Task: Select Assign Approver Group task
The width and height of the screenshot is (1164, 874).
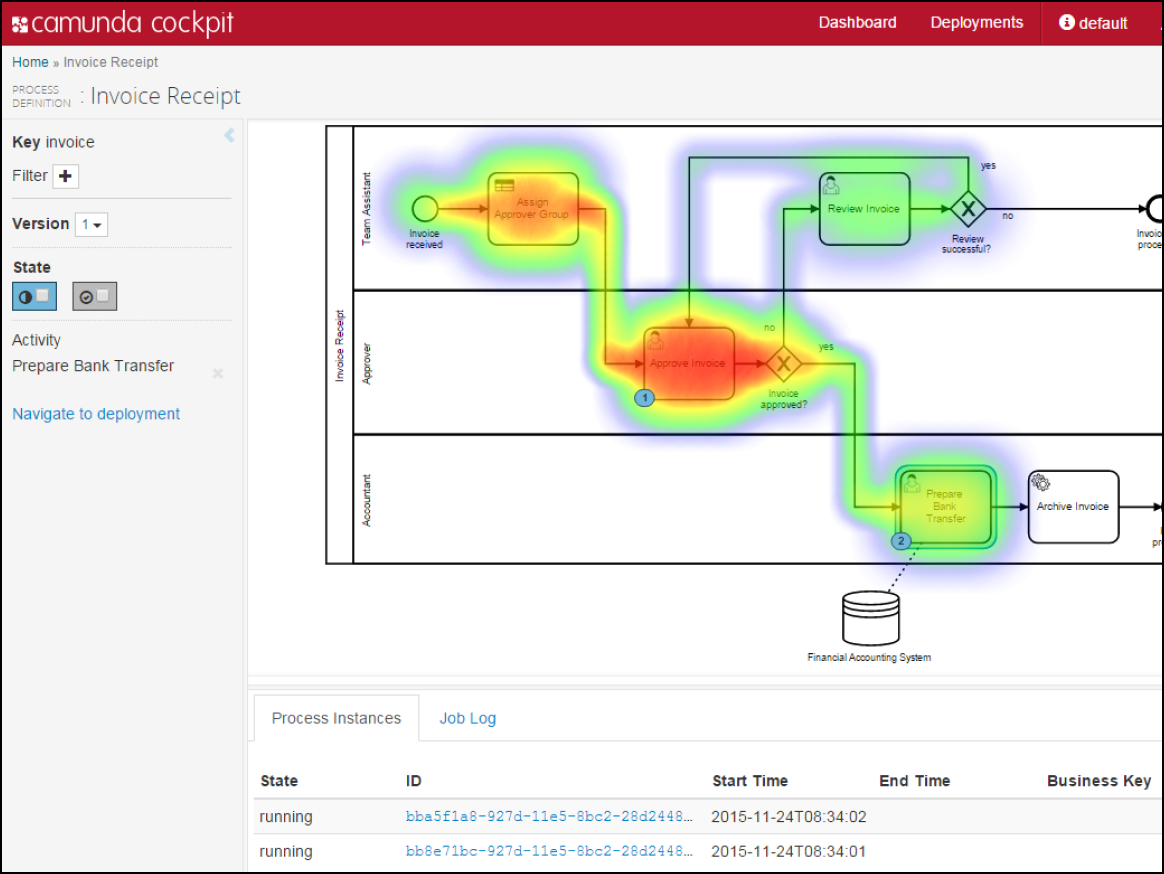Action: tap(533, 209)
